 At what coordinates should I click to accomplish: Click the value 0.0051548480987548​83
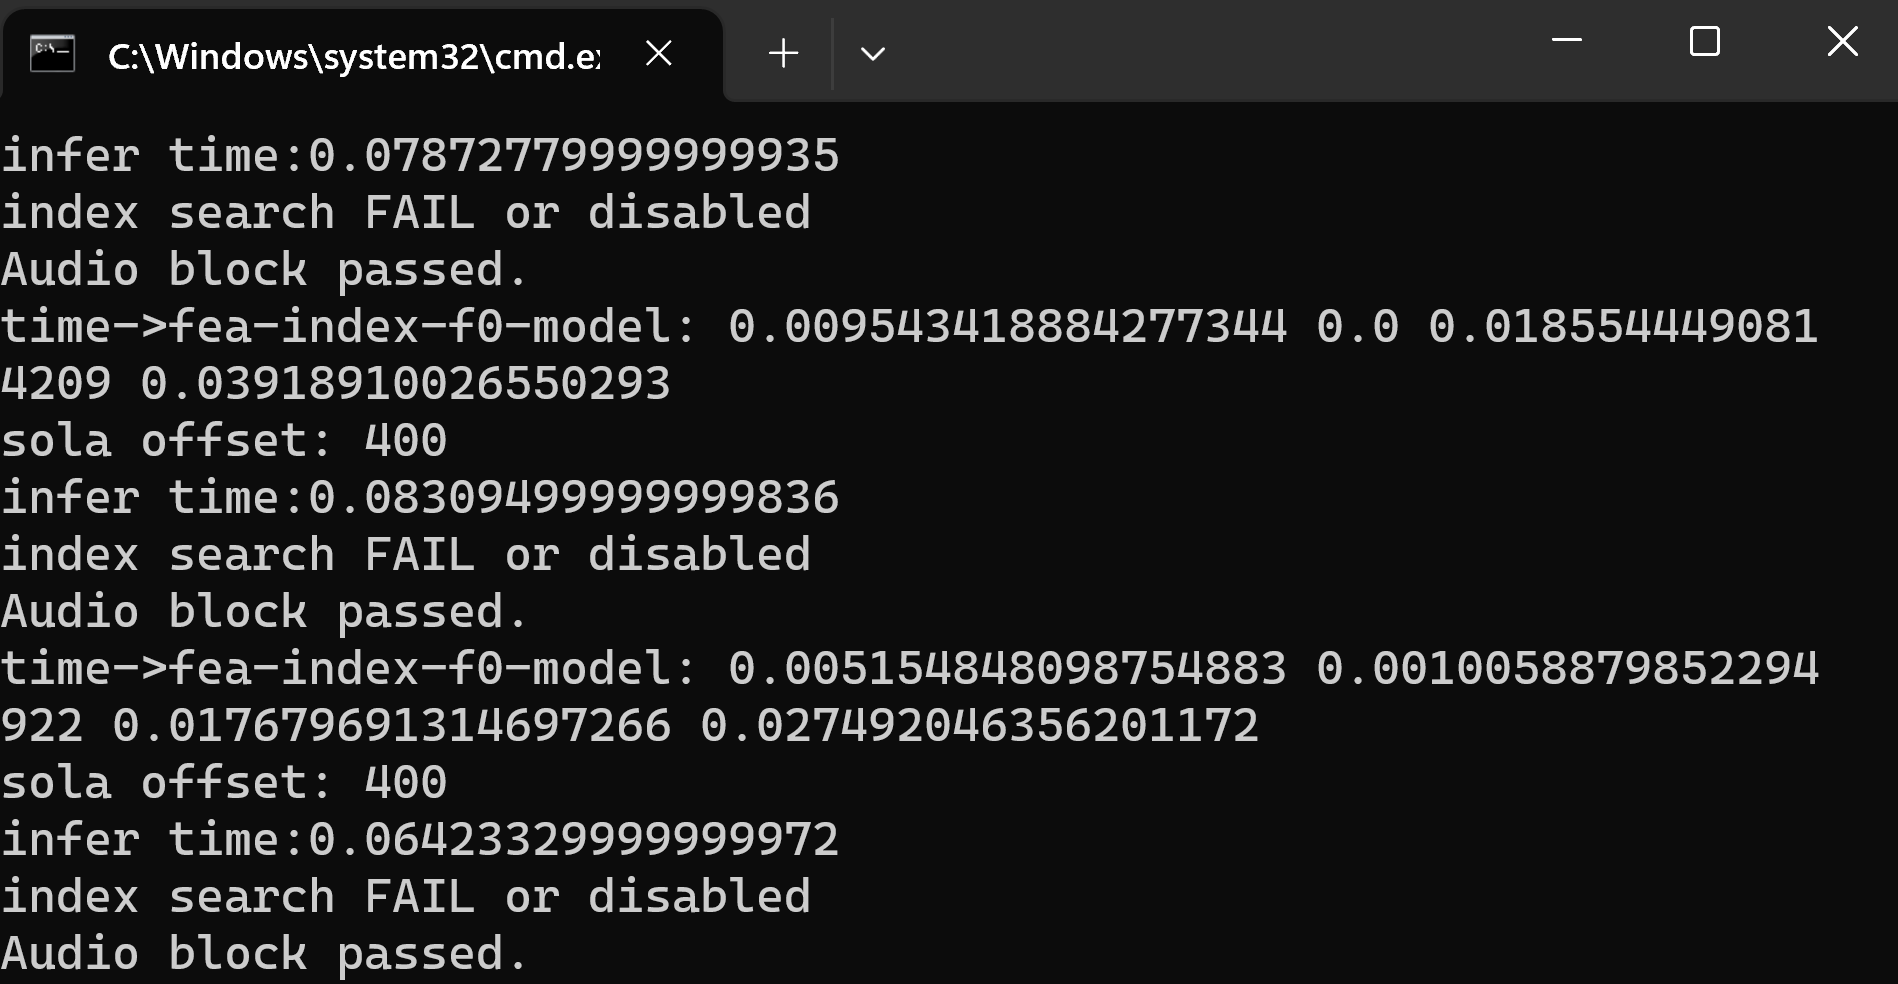(x=1007, y=669)
